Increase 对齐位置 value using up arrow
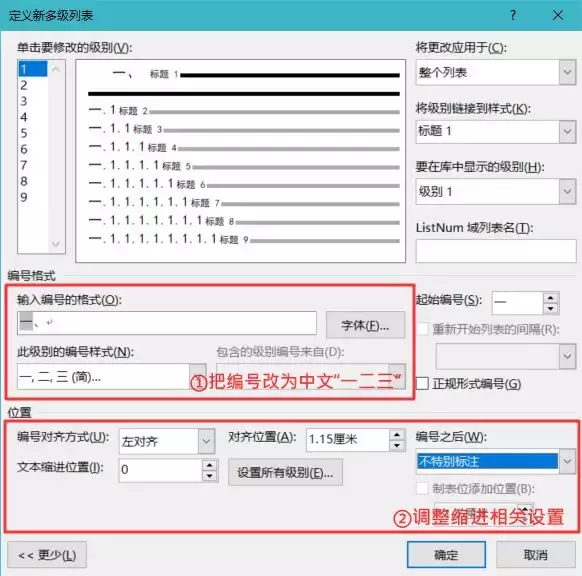The image size is (582, 576). 397,435
